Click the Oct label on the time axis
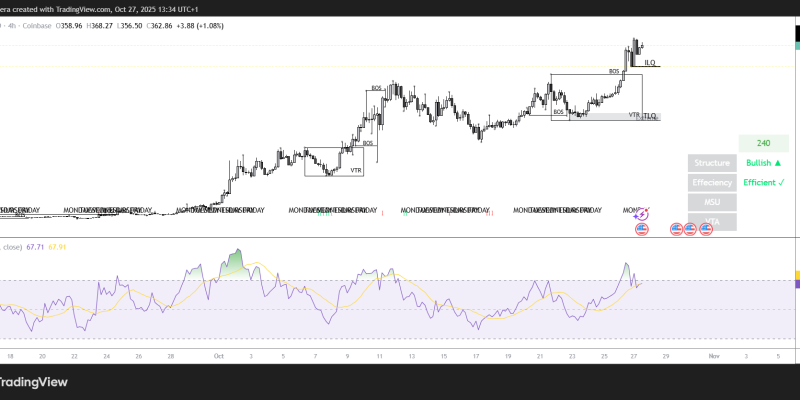 (x=219, y=355)
